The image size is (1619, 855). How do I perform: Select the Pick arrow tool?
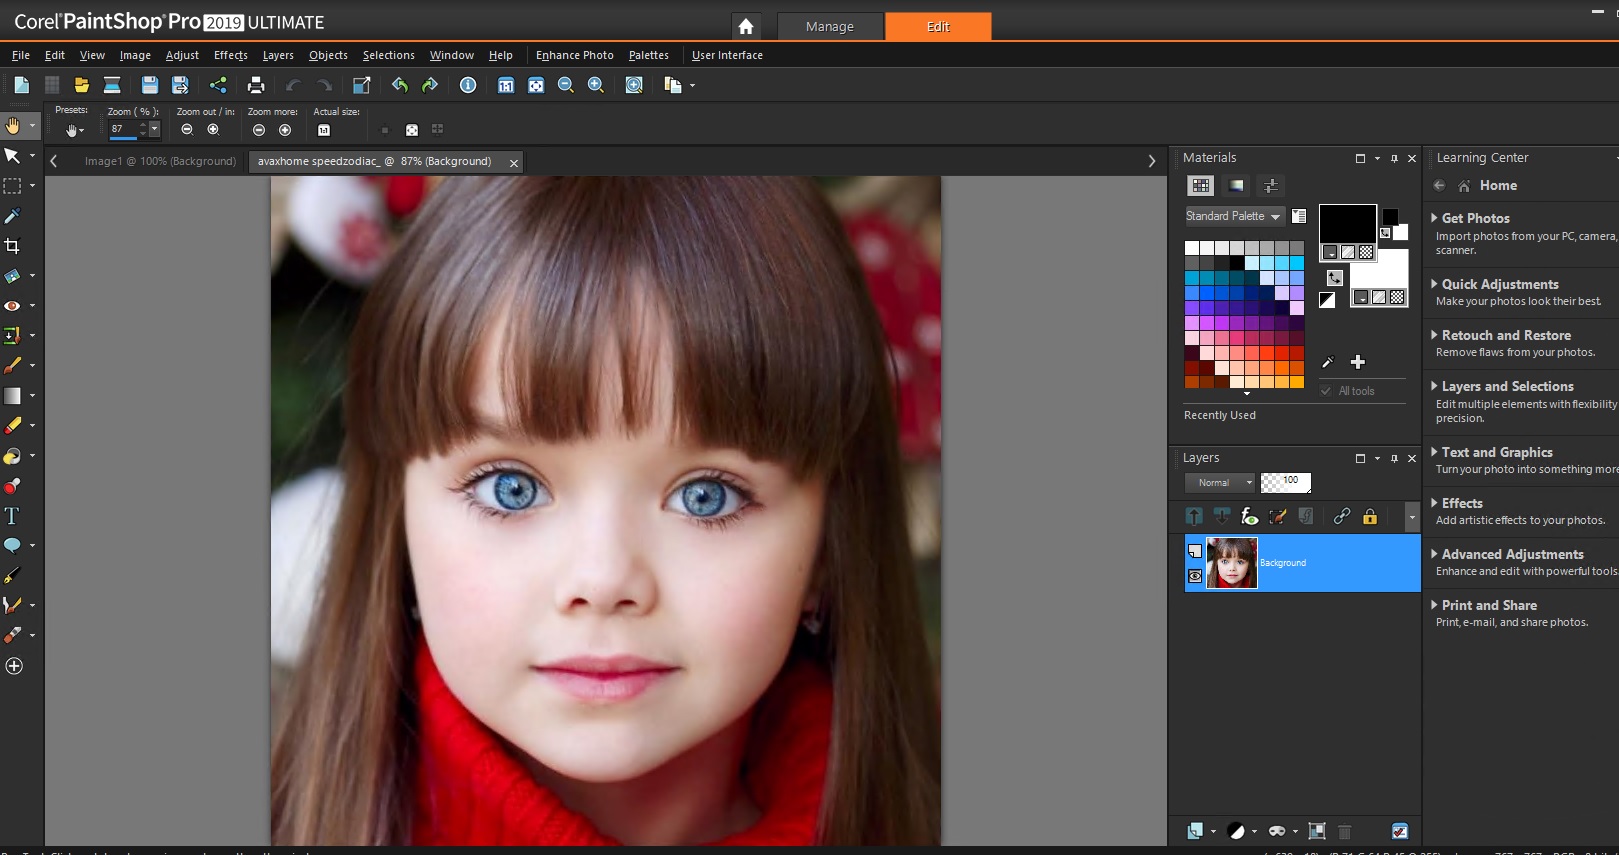13,156
